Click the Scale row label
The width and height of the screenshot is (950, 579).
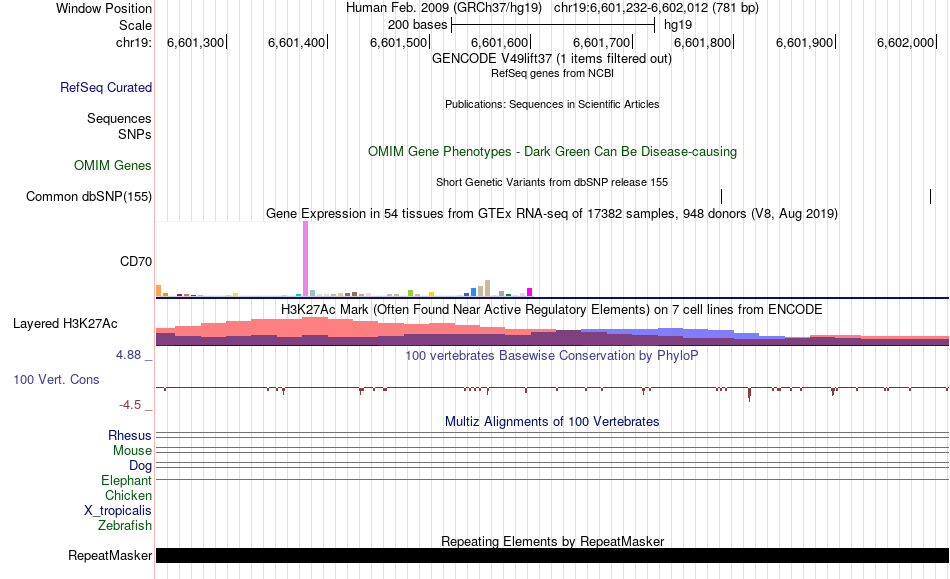point(135,25)
